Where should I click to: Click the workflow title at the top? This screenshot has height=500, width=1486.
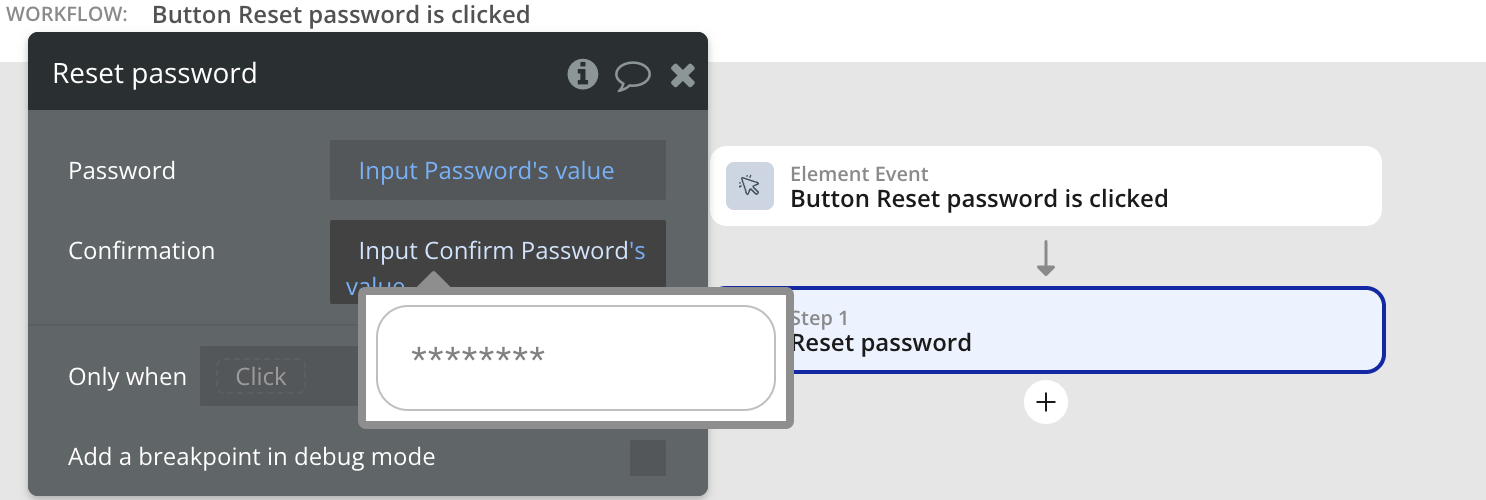point(341,15)
